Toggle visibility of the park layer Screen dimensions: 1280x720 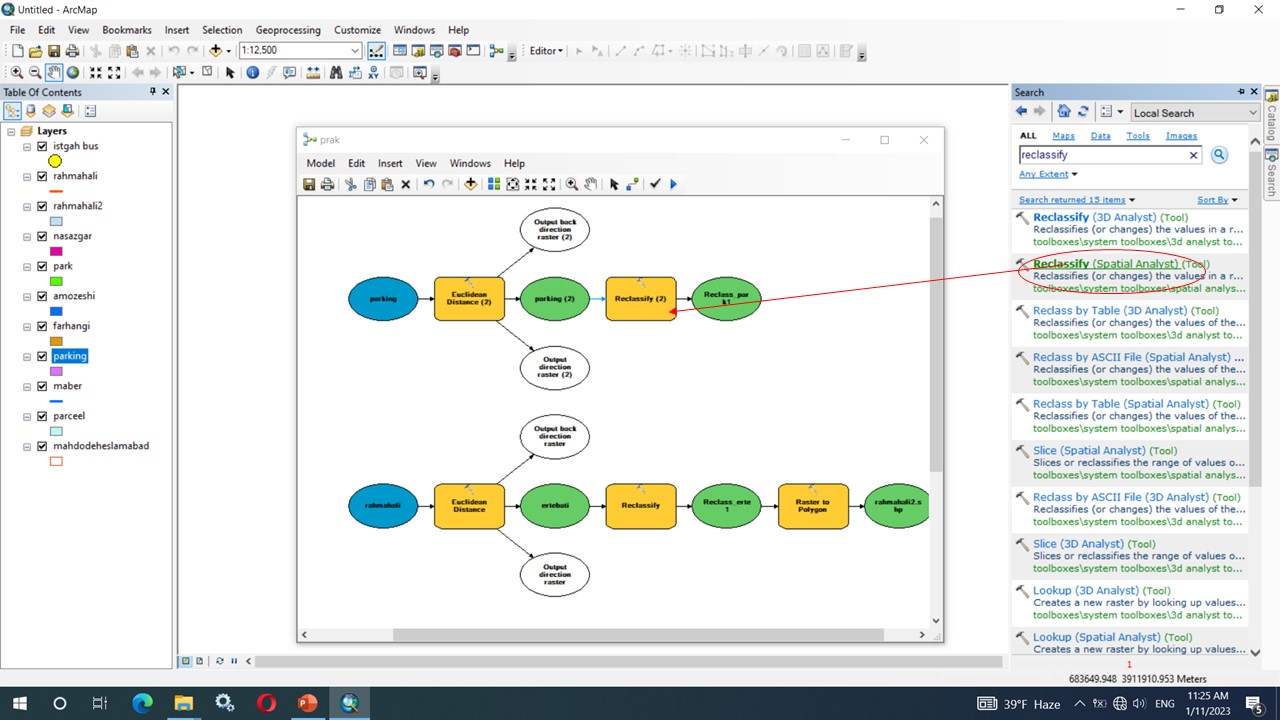[42, 266]
